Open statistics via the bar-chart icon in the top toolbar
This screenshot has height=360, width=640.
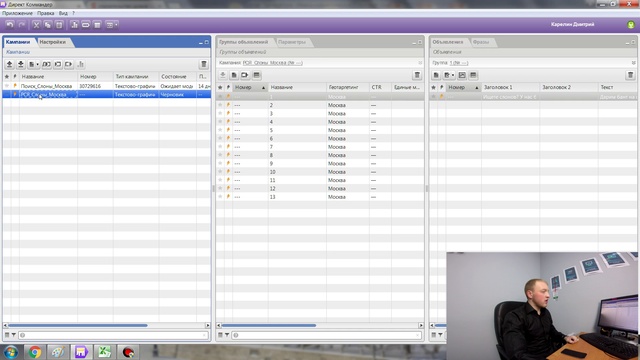pyautogui.click(x=74, y=25)
